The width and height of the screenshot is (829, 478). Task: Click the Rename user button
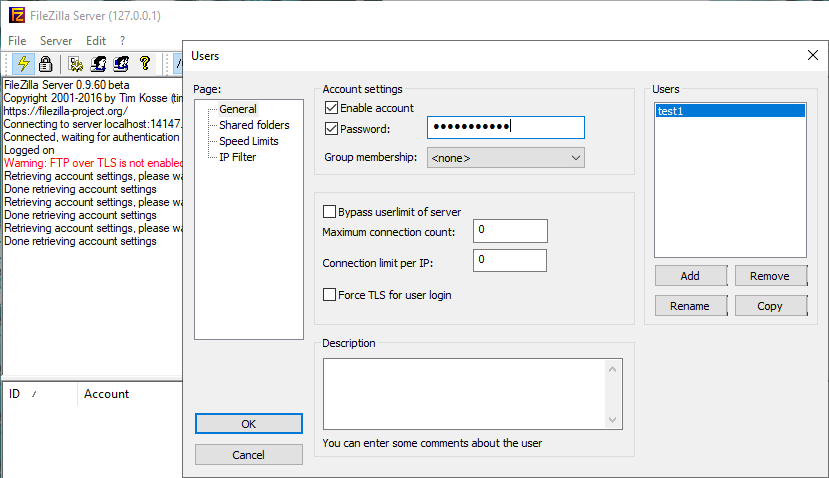coord(690,306)
